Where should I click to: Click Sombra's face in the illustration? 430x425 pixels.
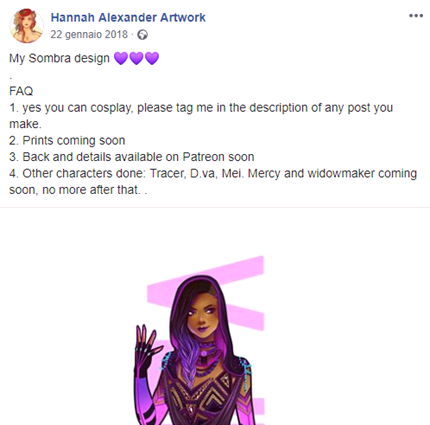click(x=205, y=317)
